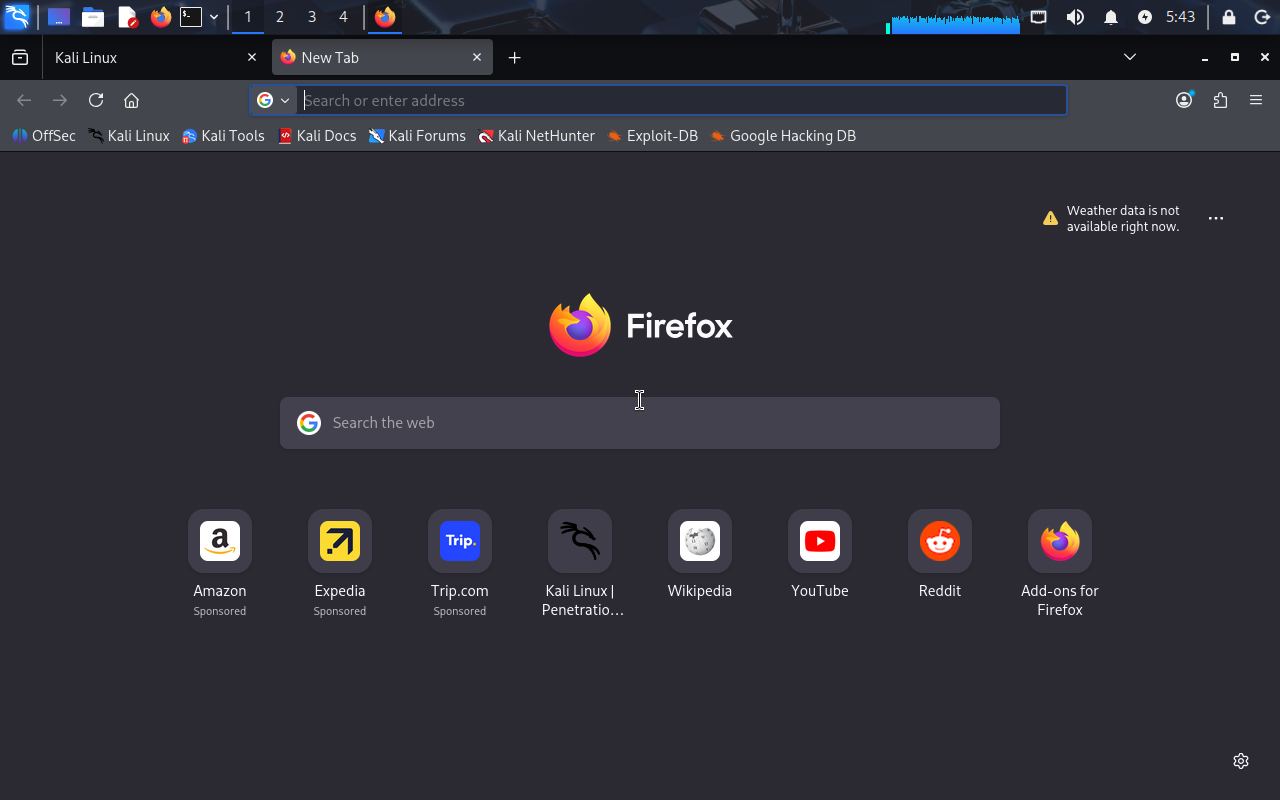Image resolution: width=1280 pixels, height=800 pixels.
Task: Open the Exploit-DB bookmark
Action: [x=652, y=136]
